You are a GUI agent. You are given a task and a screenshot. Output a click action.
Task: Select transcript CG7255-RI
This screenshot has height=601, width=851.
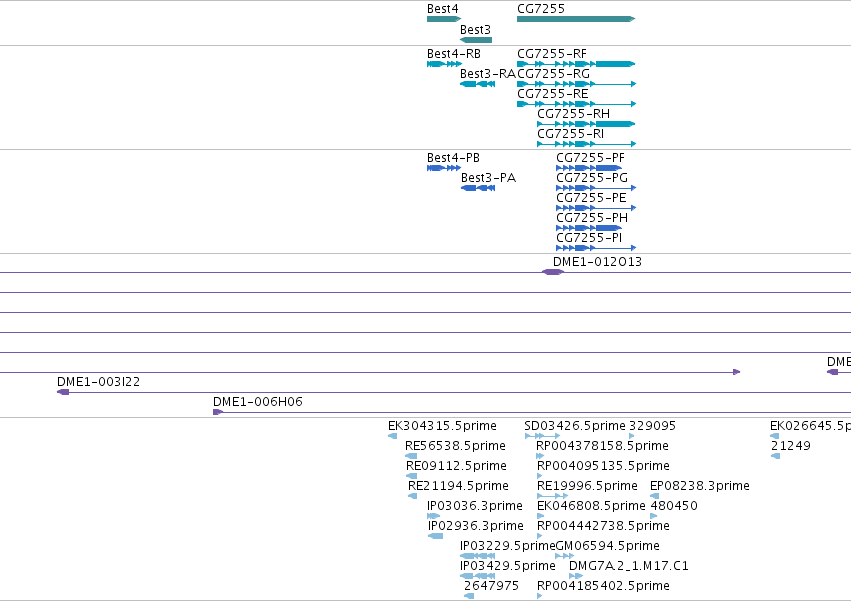[587, 144]
